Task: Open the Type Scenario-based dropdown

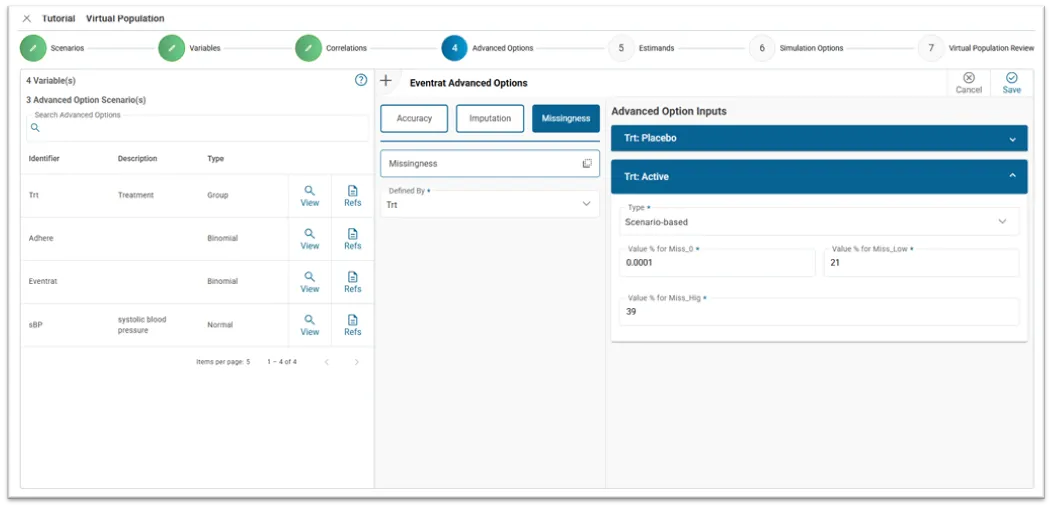Action: point(818,221)
